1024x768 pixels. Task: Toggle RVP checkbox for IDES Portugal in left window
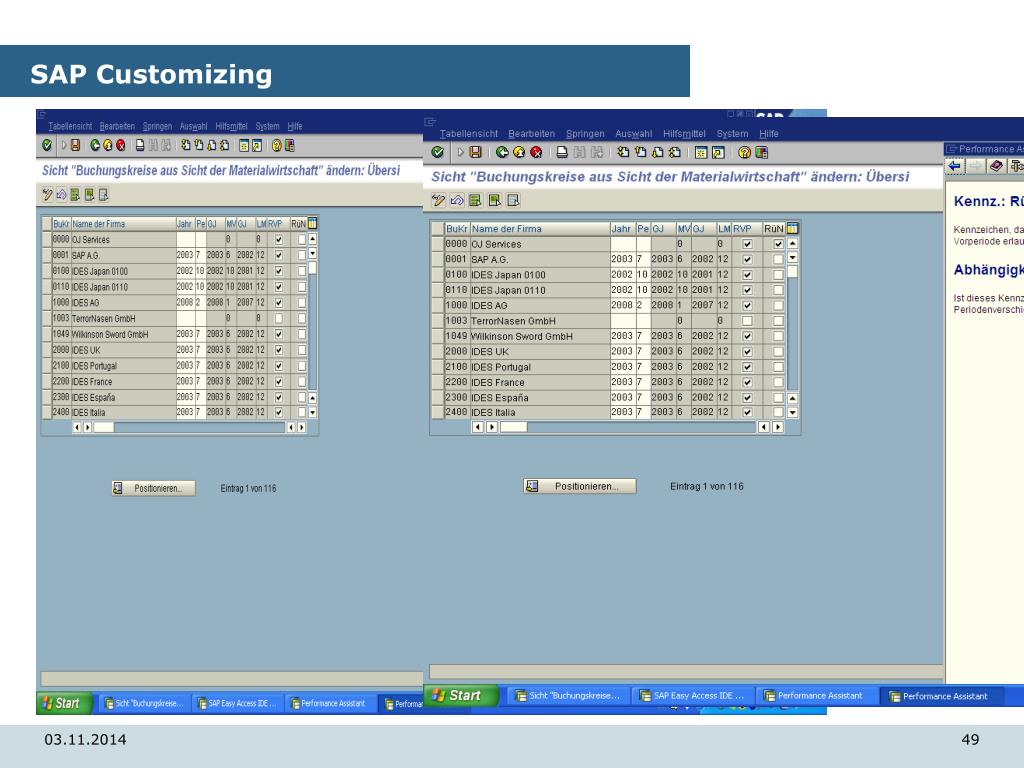click(279, 366)
